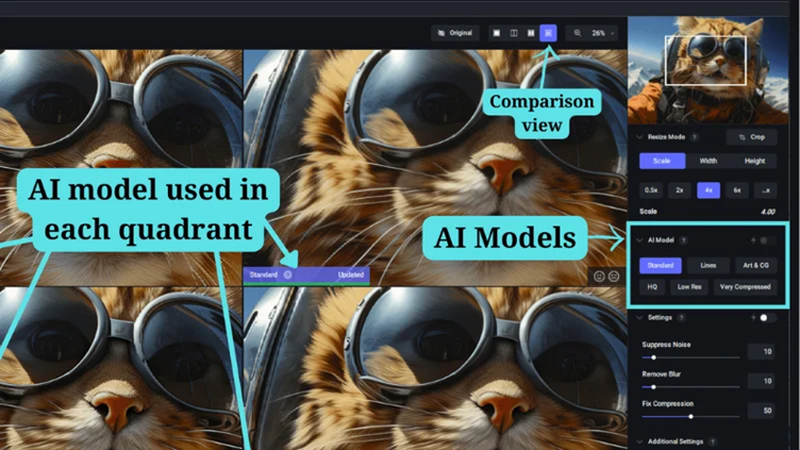Click the zoom magnifier icon
800x450 pixels.
tap(577, 33)
